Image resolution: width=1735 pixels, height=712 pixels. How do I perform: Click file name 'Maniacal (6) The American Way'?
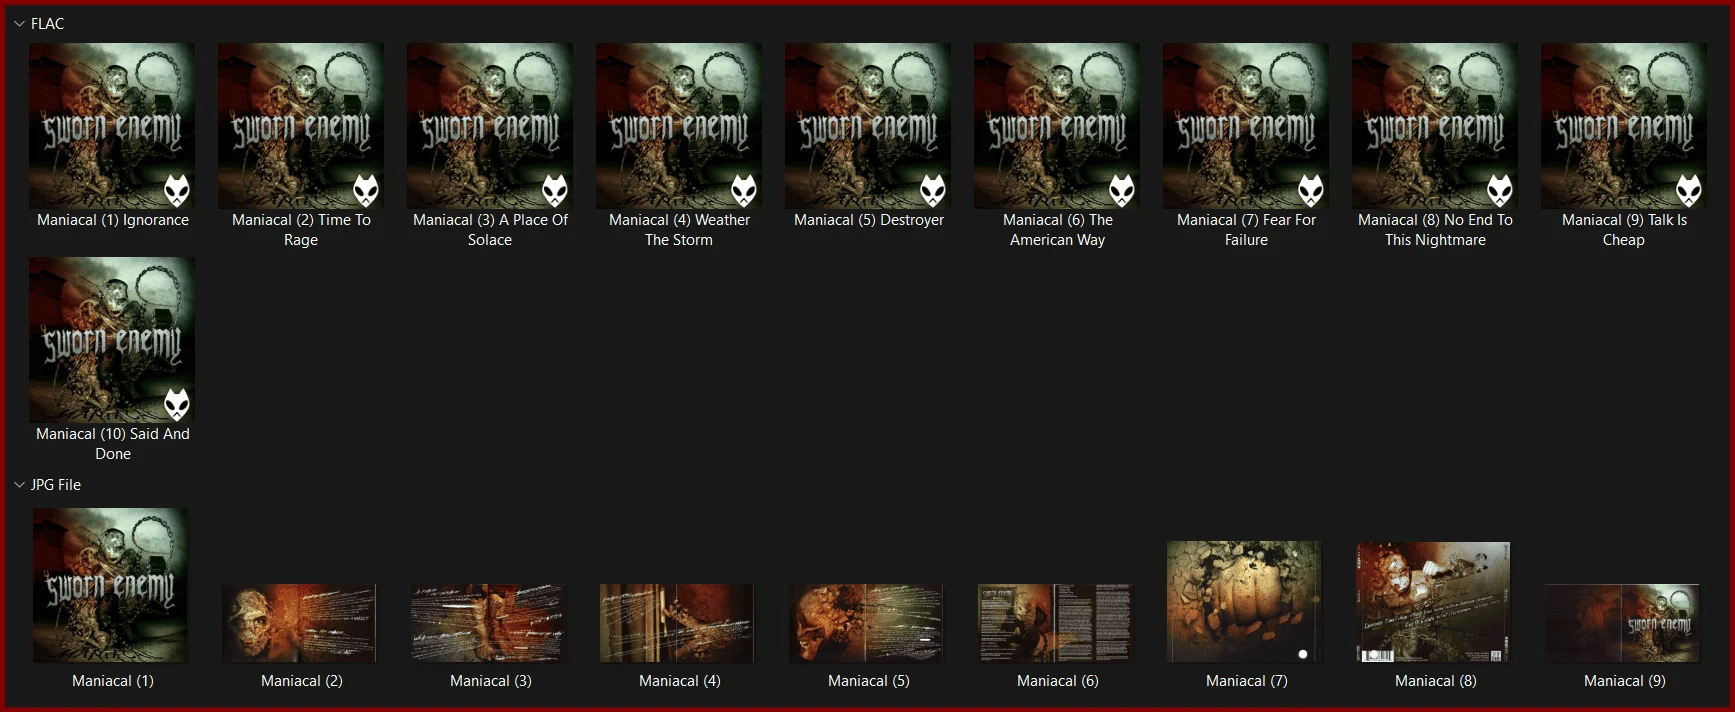click(x=1057, y=230)
